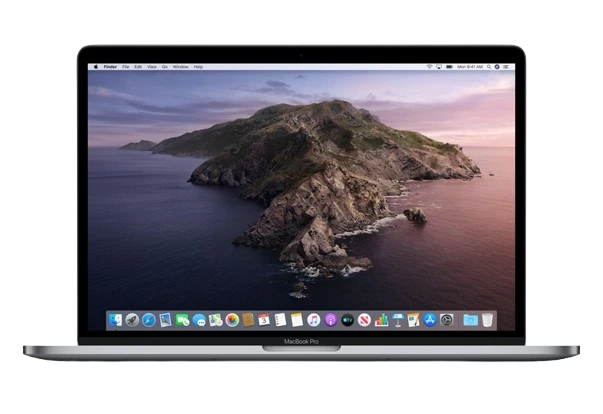
Task: Open the File menu
Action: tap(125, 67)
